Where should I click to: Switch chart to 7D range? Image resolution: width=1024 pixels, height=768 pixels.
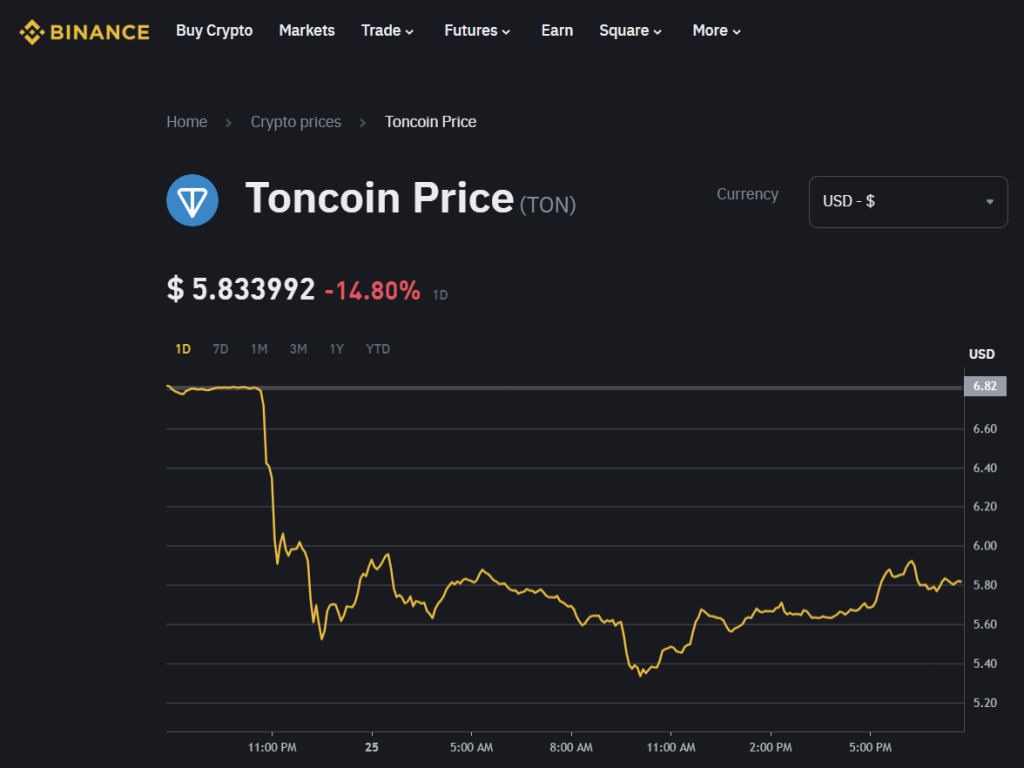point(221,349)
